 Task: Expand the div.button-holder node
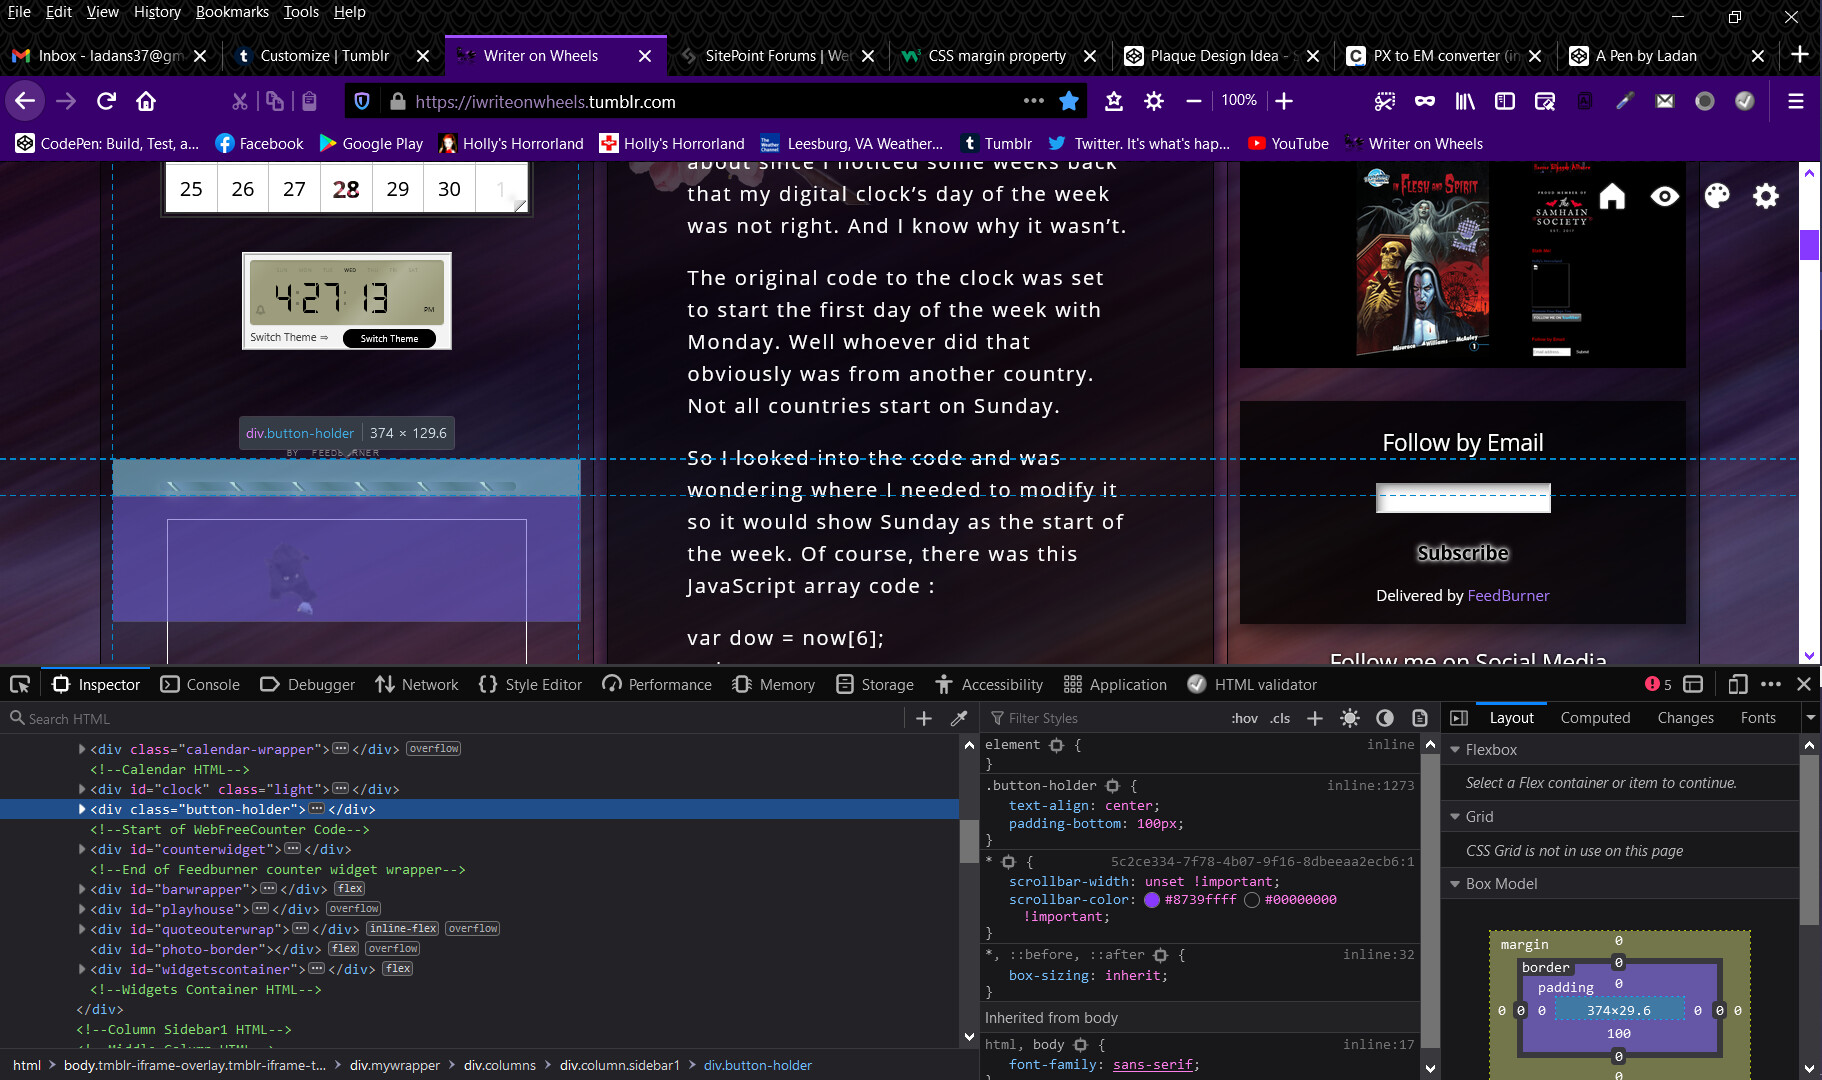coord(82,809)
